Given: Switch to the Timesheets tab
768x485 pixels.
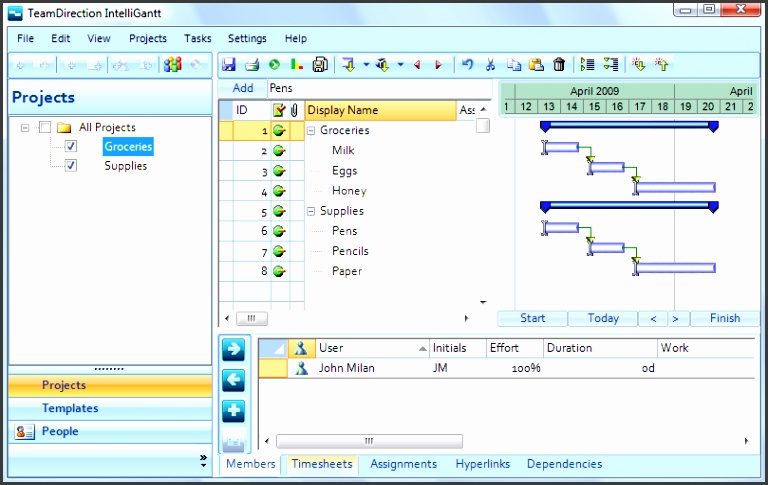Looking at the screenshot, I should (x=321, y=464).
